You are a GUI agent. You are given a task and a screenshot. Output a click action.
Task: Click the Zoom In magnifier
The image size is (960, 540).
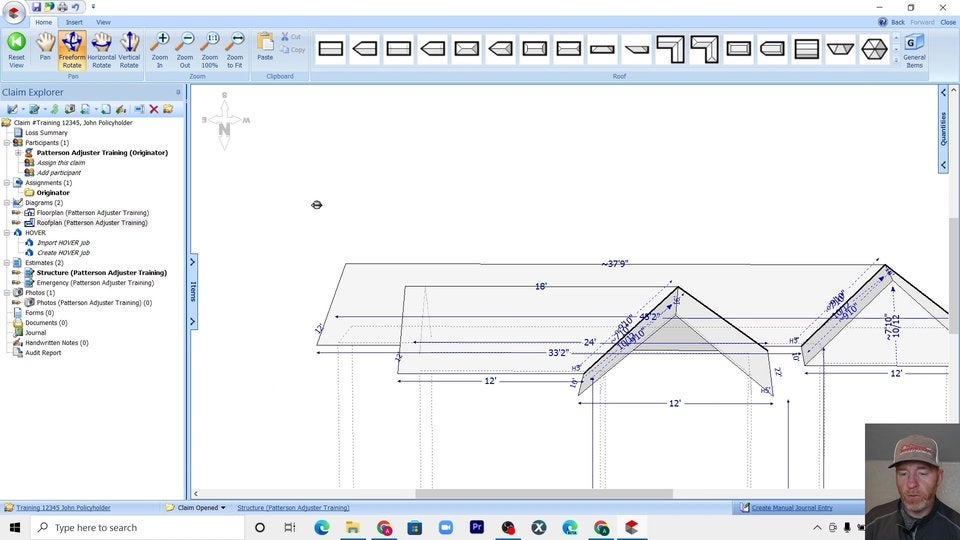[160, 47]
